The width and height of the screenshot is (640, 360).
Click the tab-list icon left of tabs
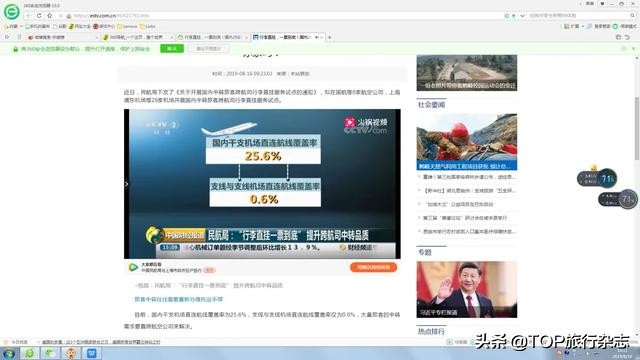tap(7, 37)
